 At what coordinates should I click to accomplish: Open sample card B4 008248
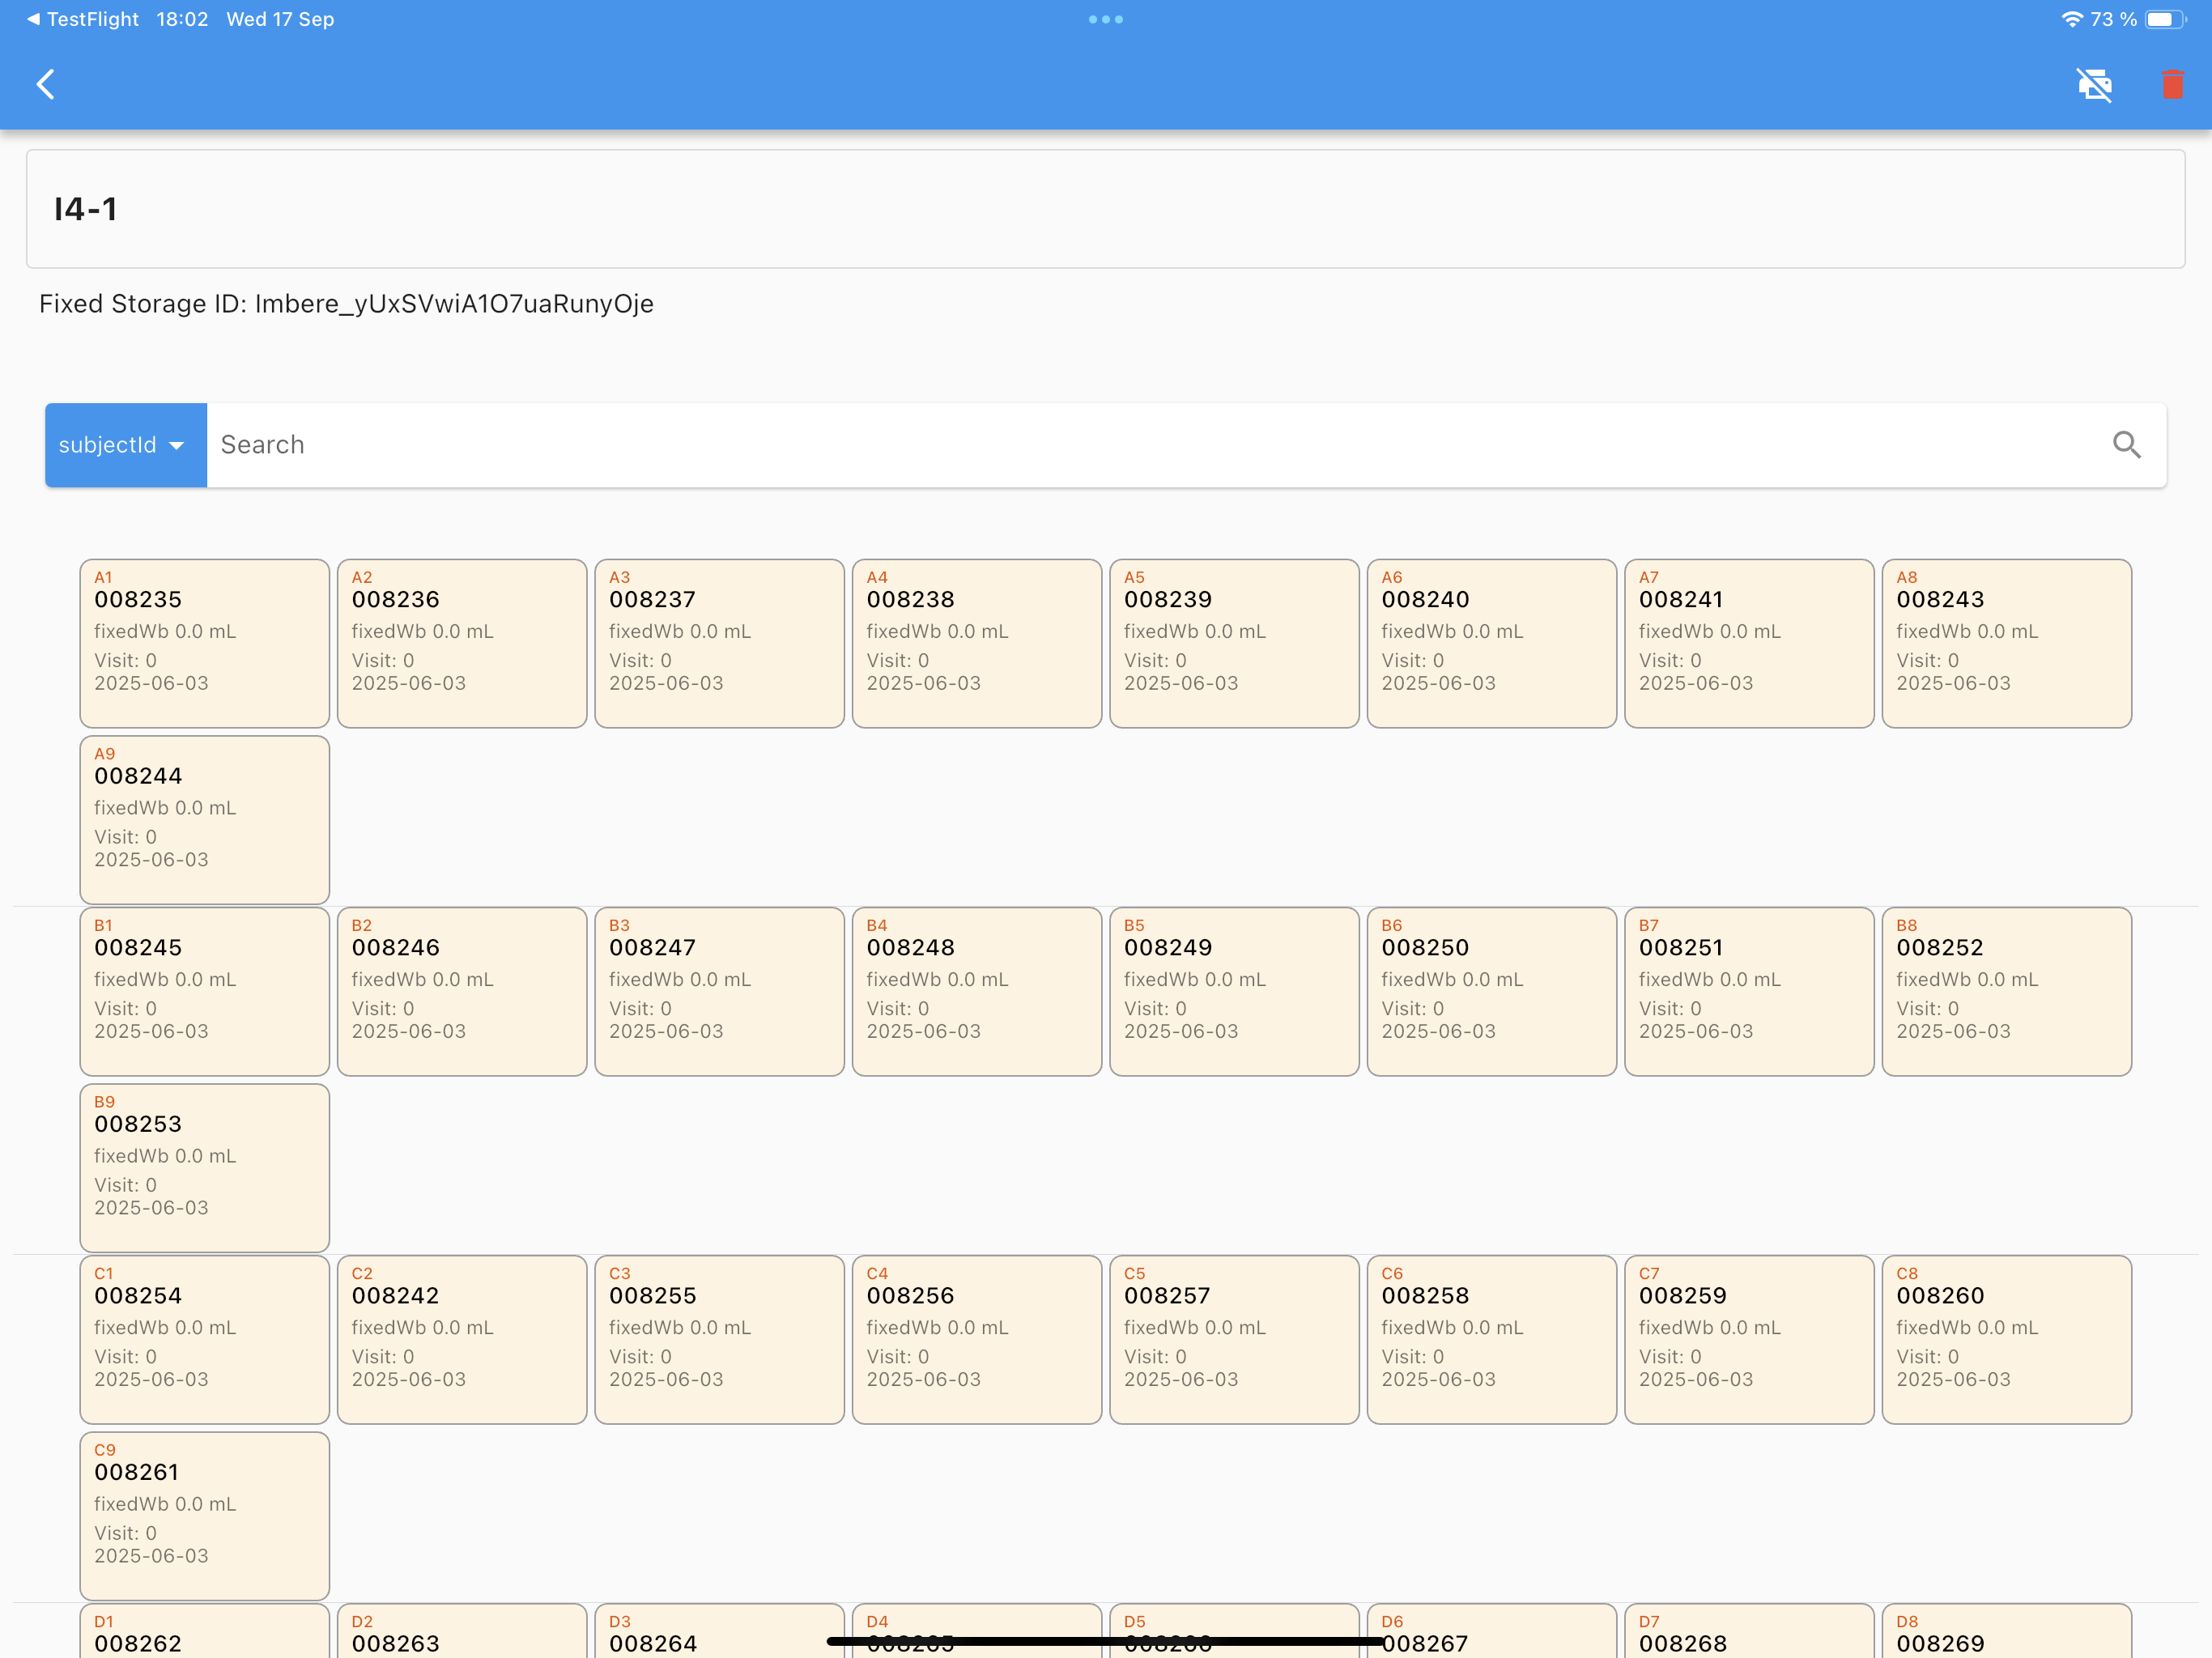coord(976,991)
